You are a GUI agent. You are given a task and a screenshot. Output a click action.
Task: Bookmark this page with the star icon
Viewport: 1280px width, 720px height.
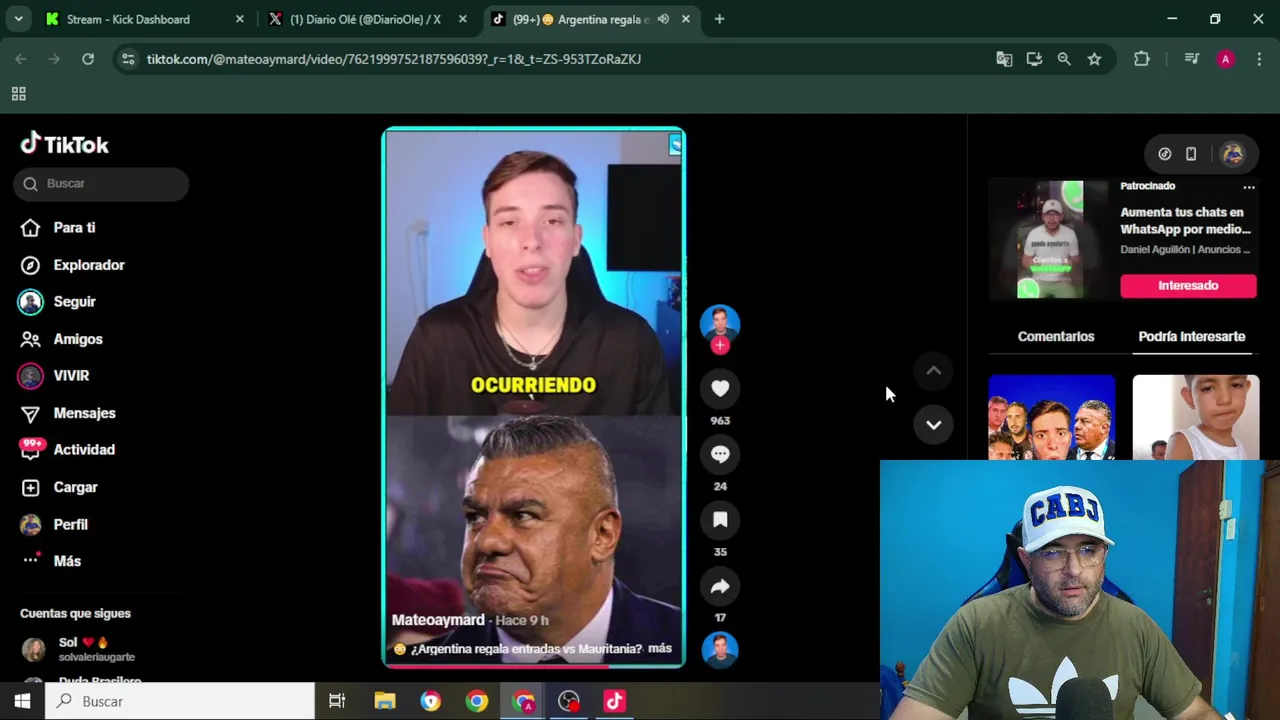[x=1094, y=59]
